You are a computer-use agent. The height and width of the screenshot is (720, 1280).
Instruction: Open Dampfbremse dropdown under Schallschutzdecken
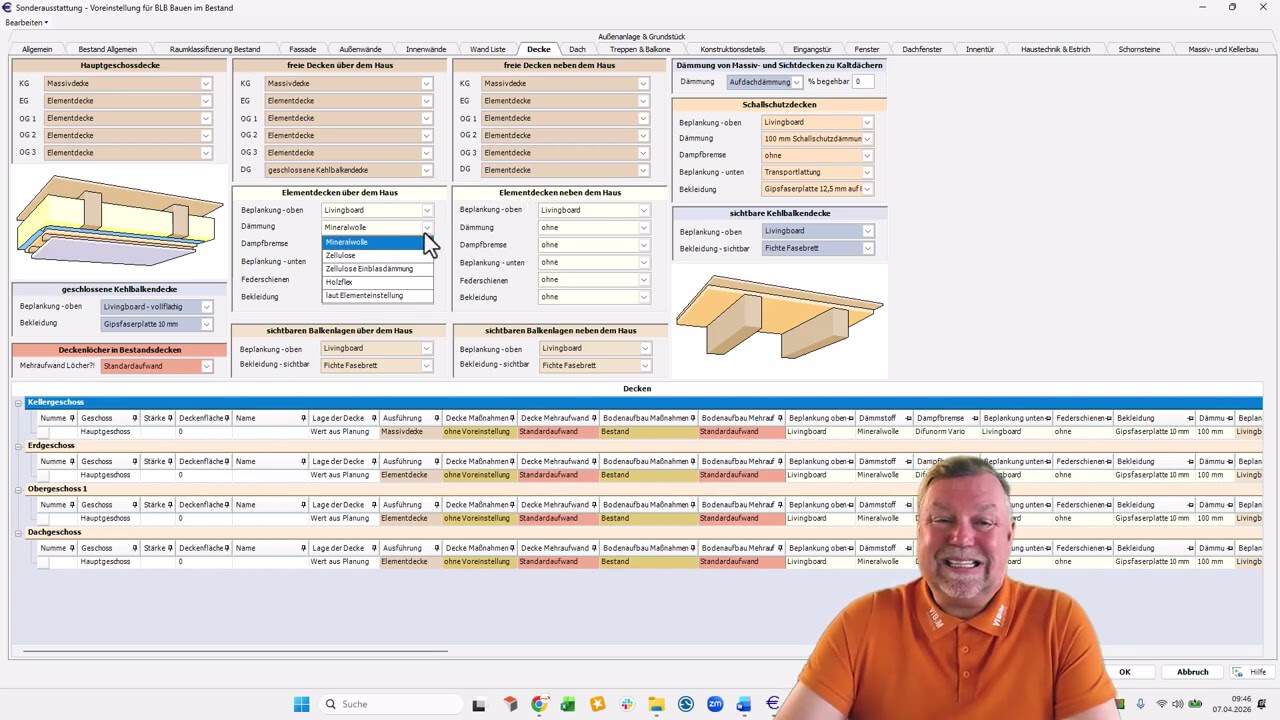click(x=866, y=155)
